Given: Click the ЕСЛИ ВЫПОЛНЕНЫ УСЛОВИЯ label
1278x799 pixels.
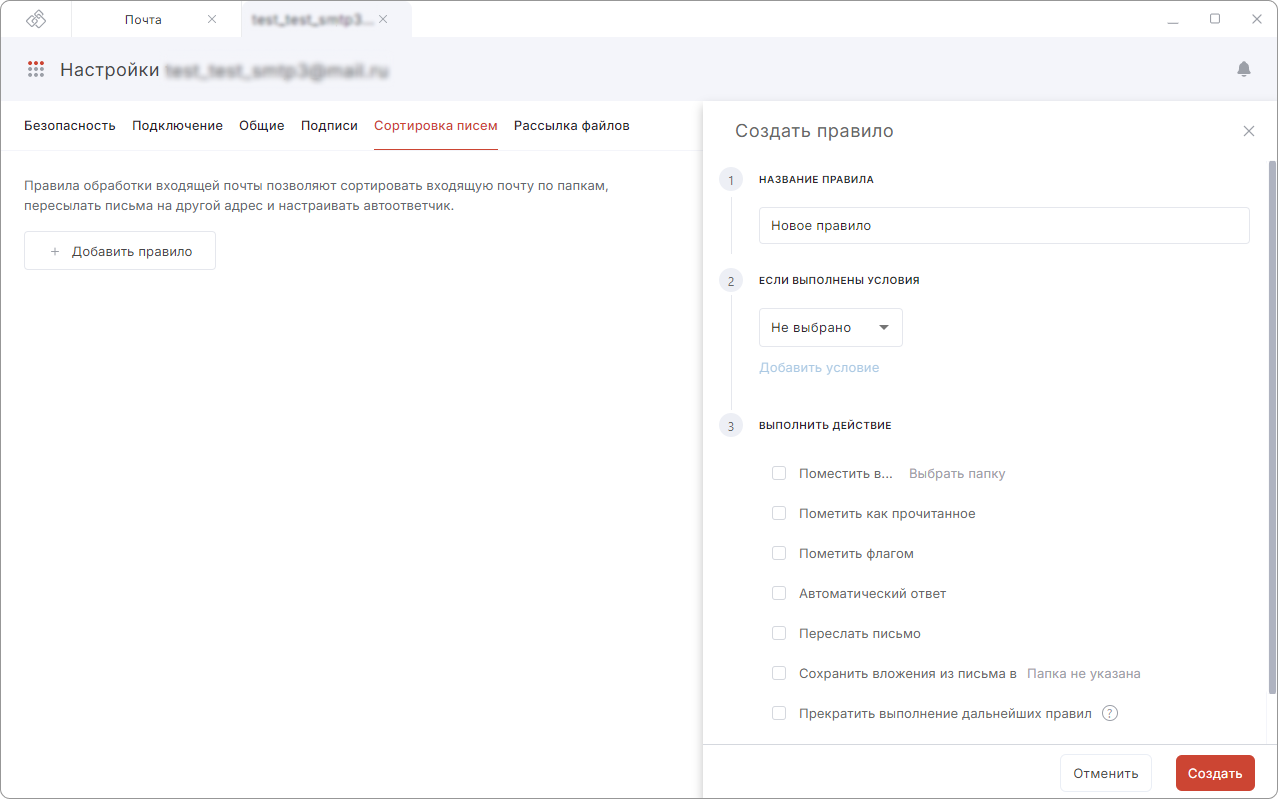Looking at the screenshot, I should tap(839, 281).
